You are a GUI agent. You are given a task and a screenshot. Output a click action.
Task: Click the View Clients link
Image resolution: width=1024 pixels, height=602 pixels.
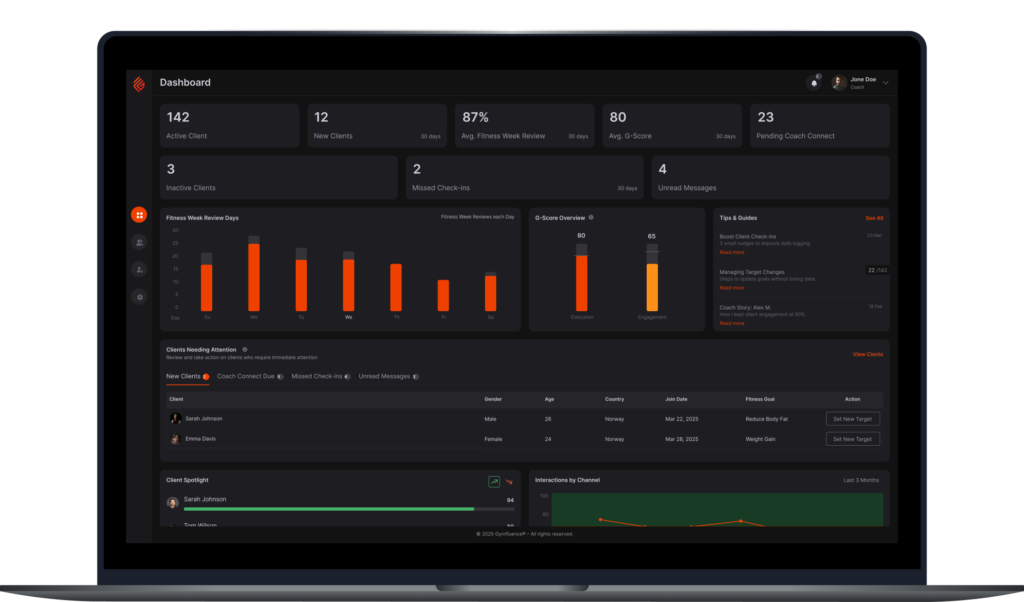867,354
